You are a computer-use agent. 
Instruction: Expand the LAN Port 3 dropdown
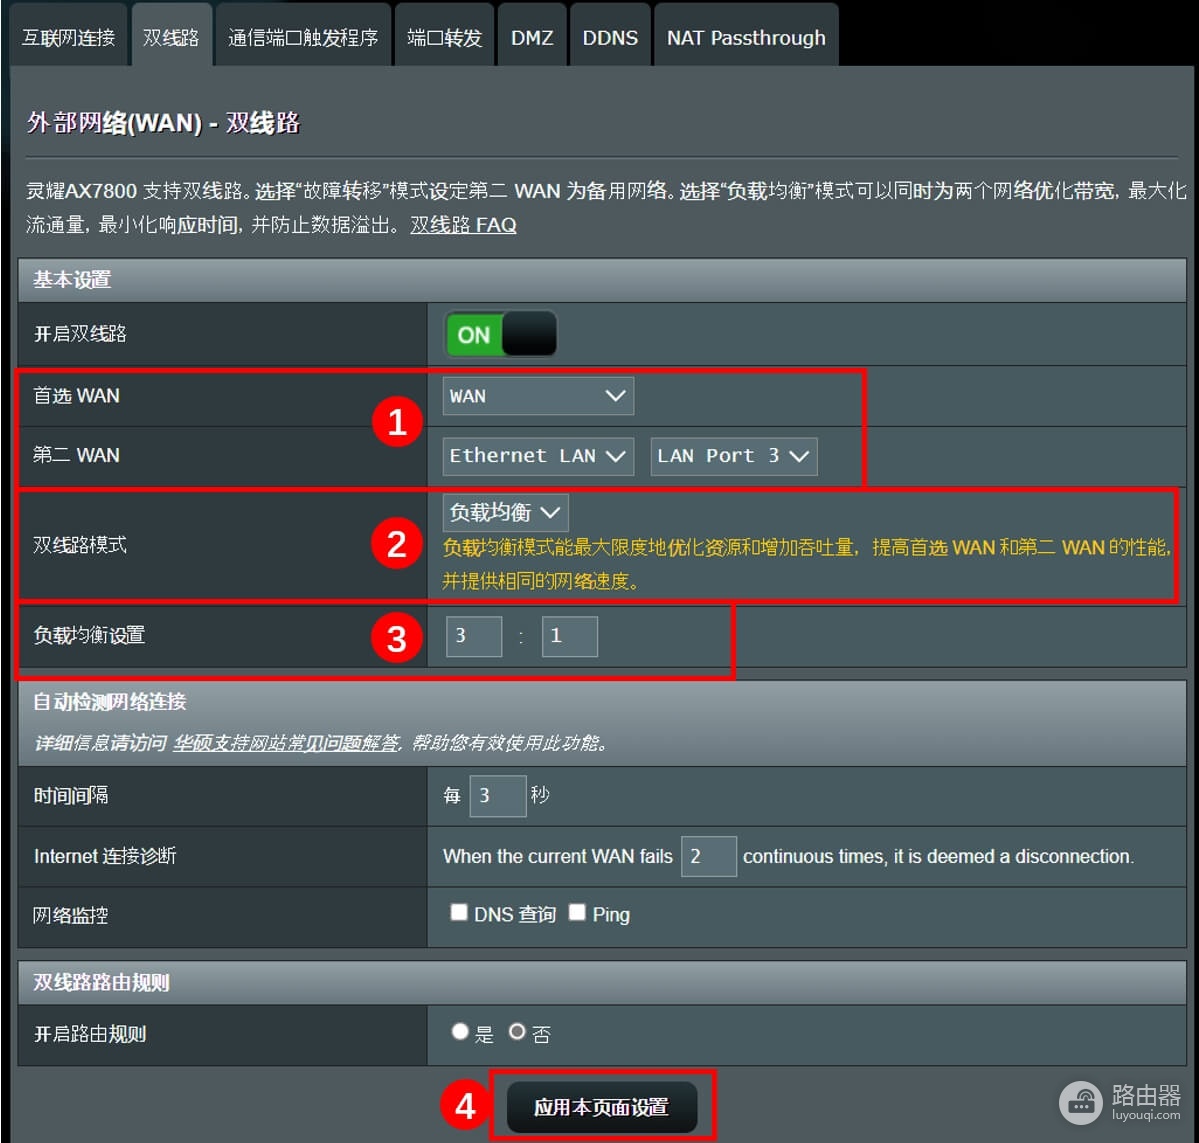click(733, 456)
